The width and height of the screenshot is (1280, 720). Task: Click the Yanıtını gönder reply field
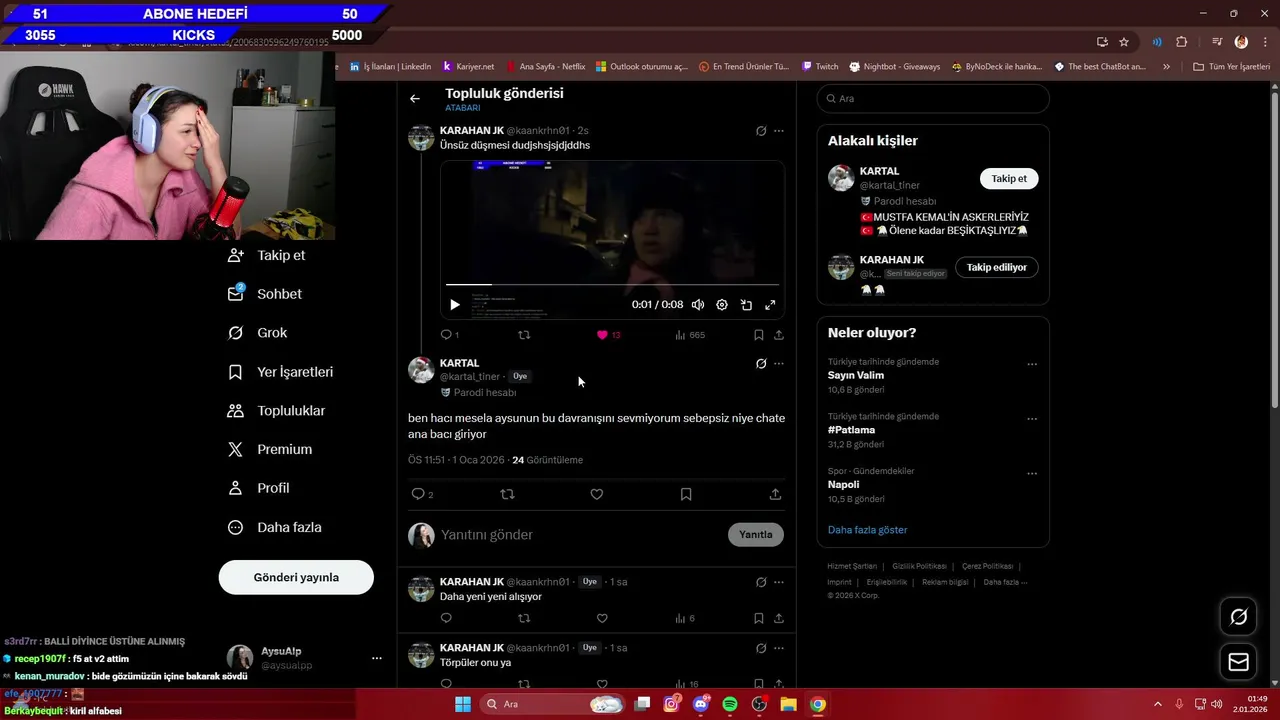tap(580, 535)
